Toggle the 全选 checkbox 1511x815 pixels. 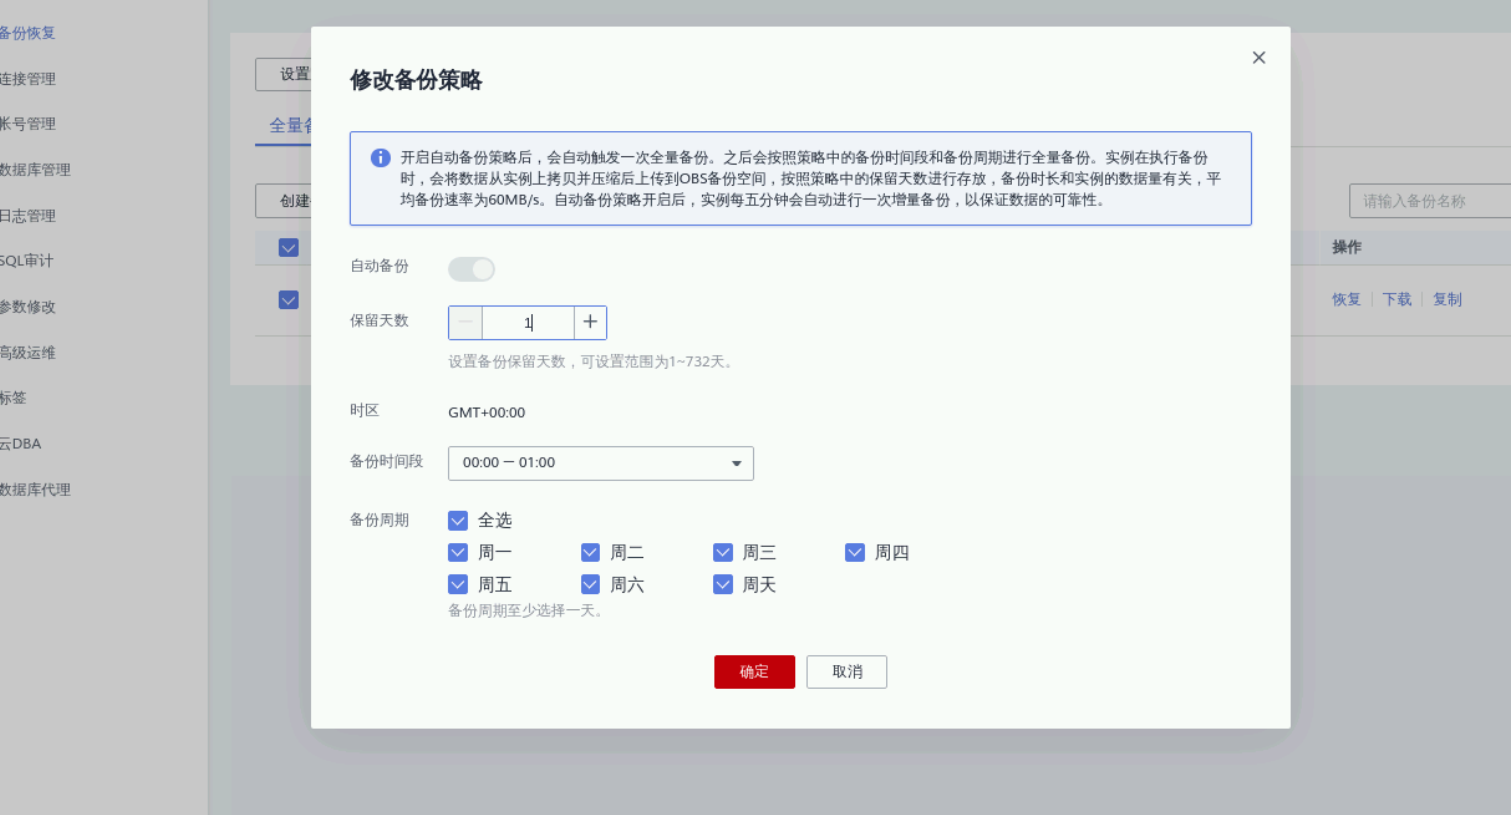(458, 520)
